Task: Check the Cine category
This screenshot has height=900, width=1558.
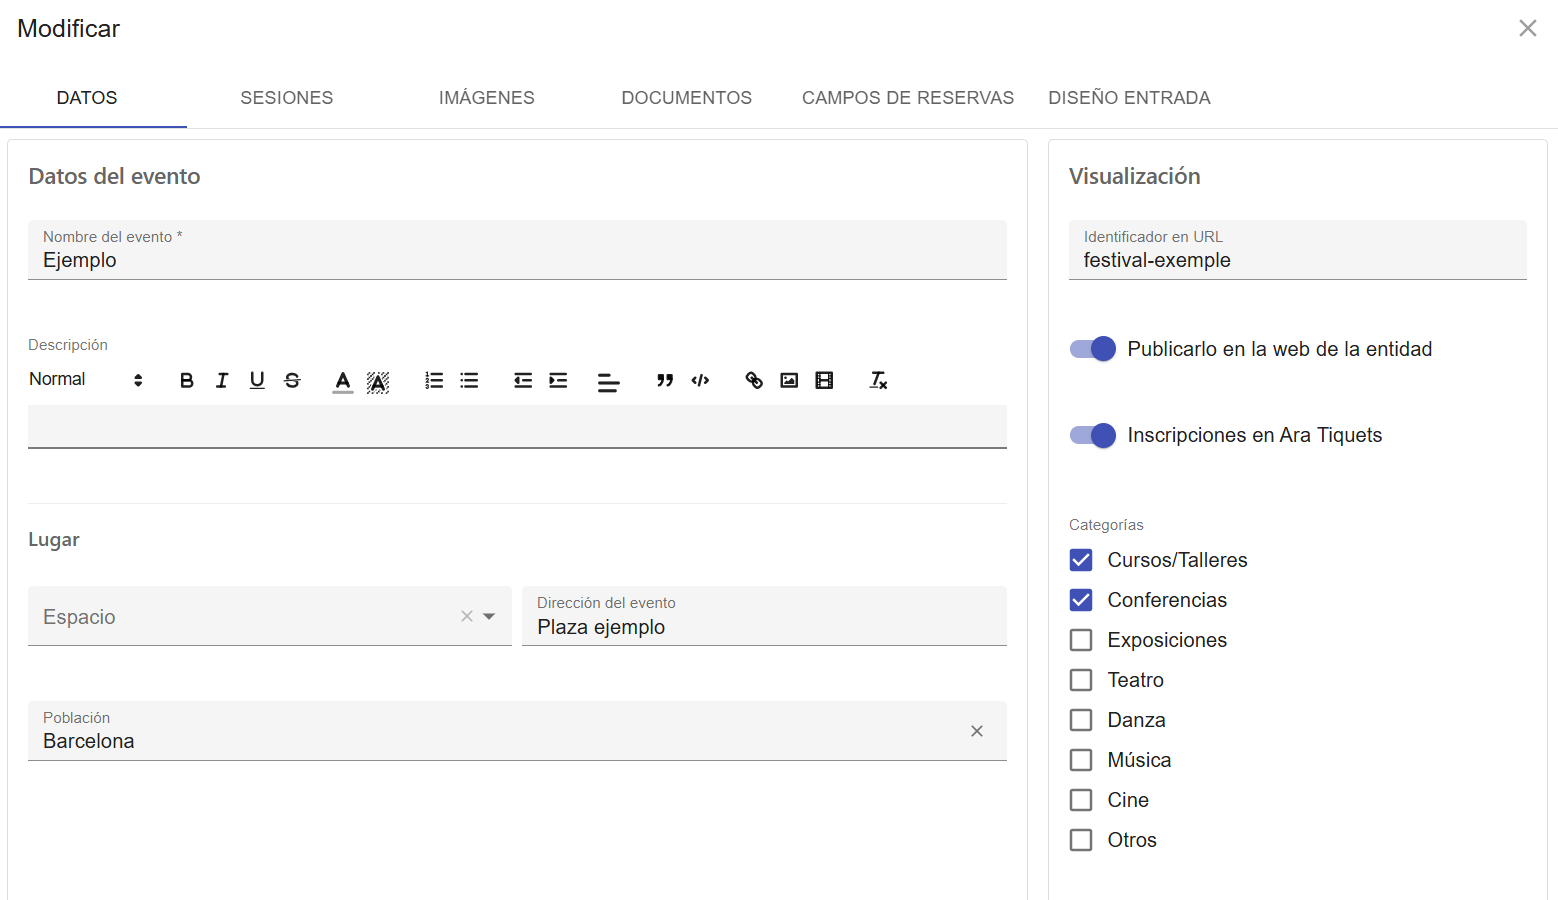Action: pos(1081,800)
